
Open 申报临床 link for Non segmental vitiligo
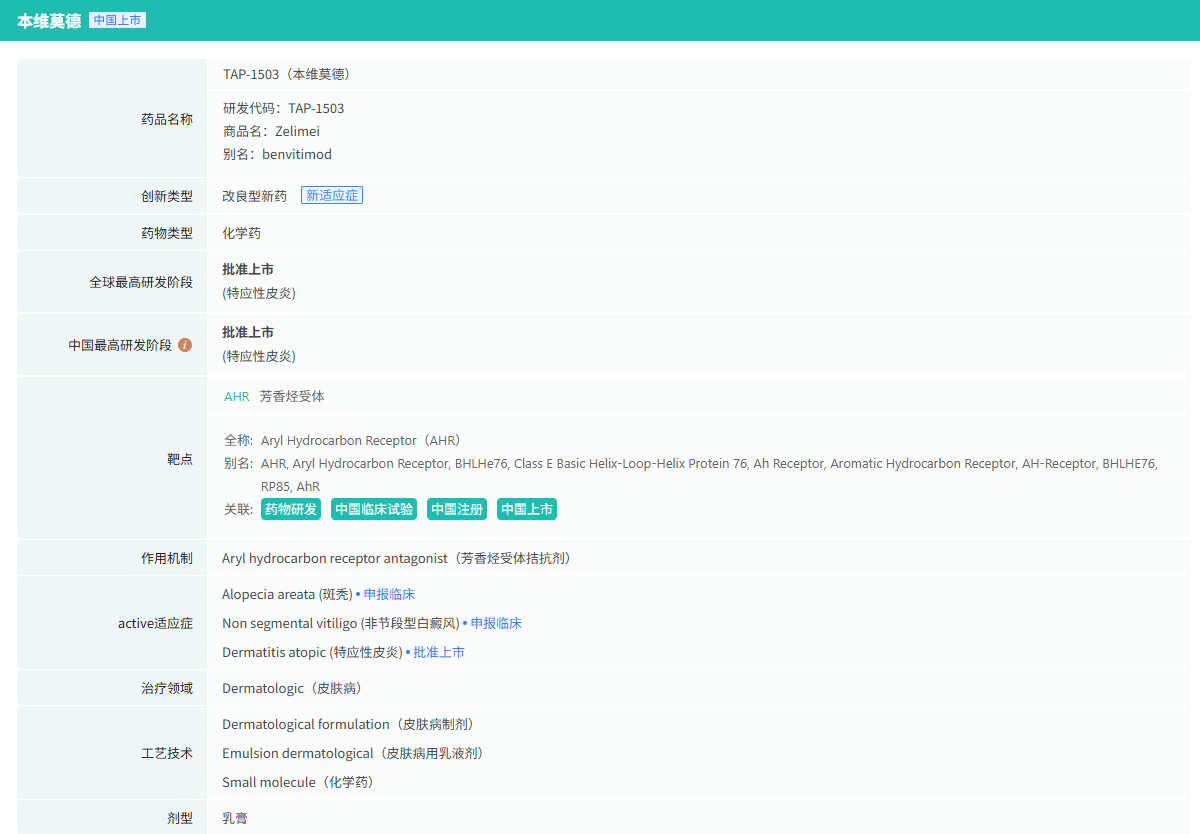click(x=496, y=623)
